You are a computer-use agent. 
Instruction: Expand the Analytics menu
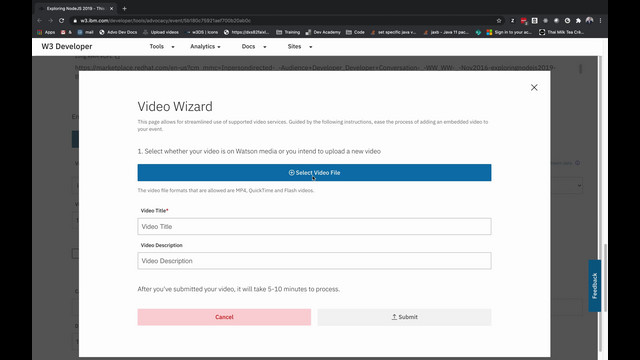(205, 47)
